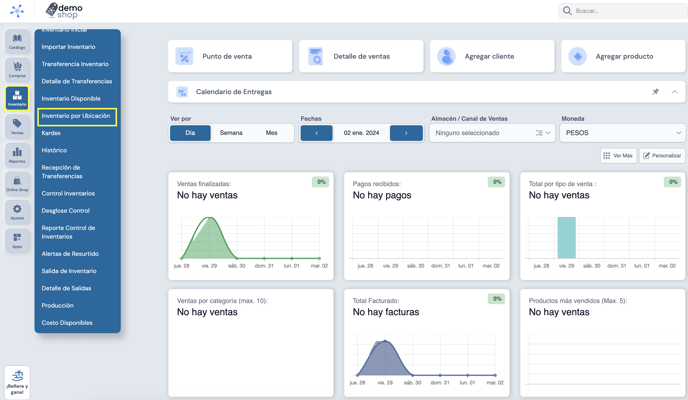Open Punto de venta shortcut
The width and height of the screenshot is (688, 400).
click(x=230, y=57)
